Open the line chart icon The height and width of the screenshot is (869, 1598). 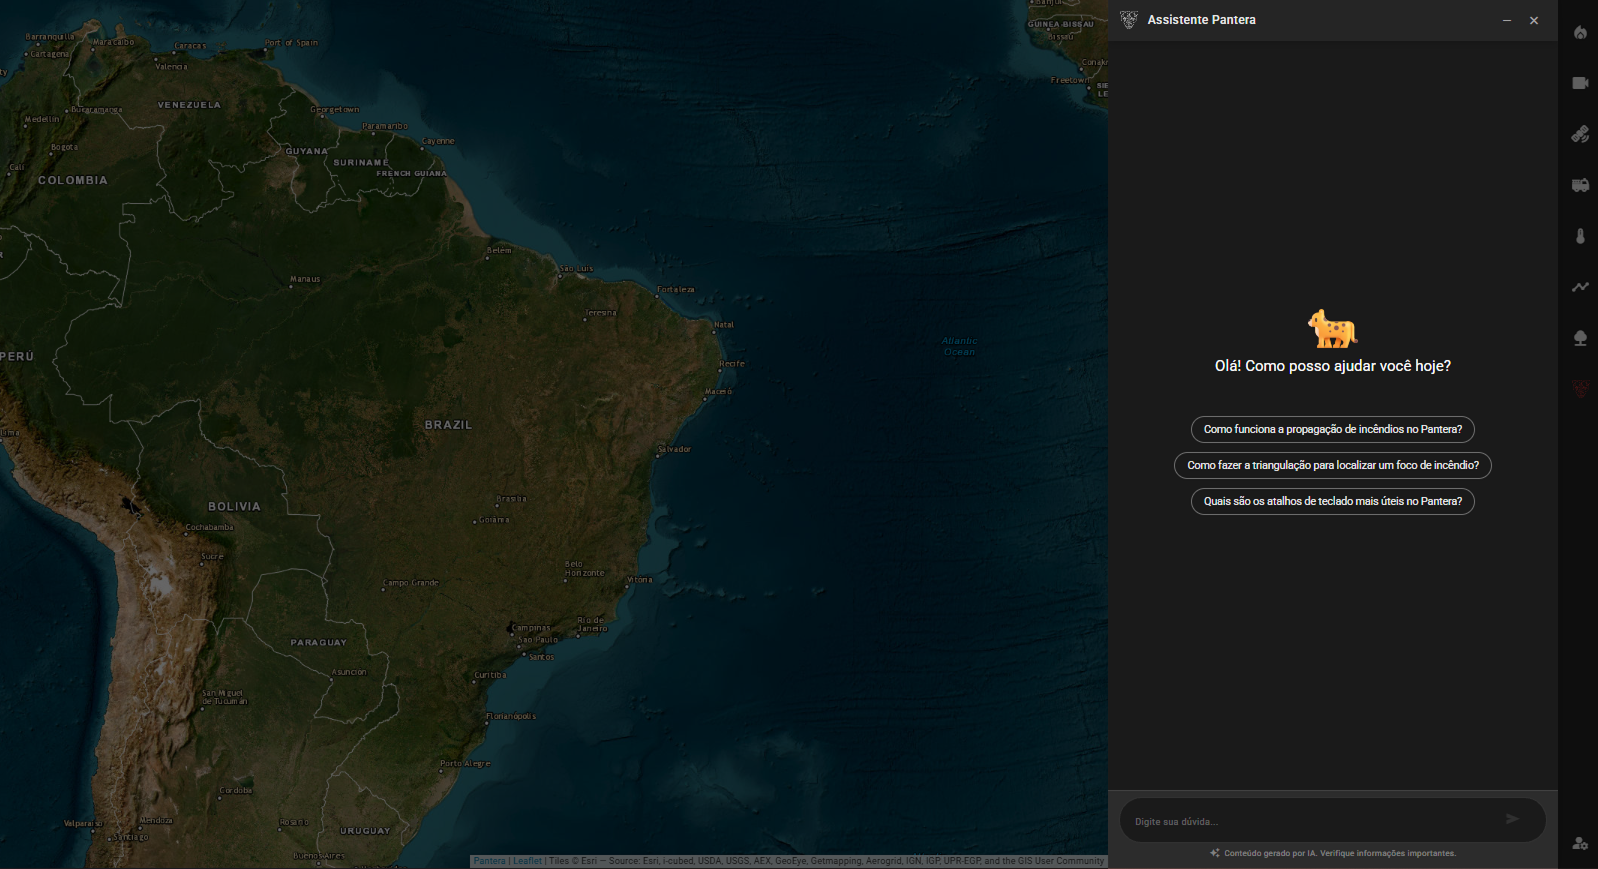click(x=1580, y=287)
